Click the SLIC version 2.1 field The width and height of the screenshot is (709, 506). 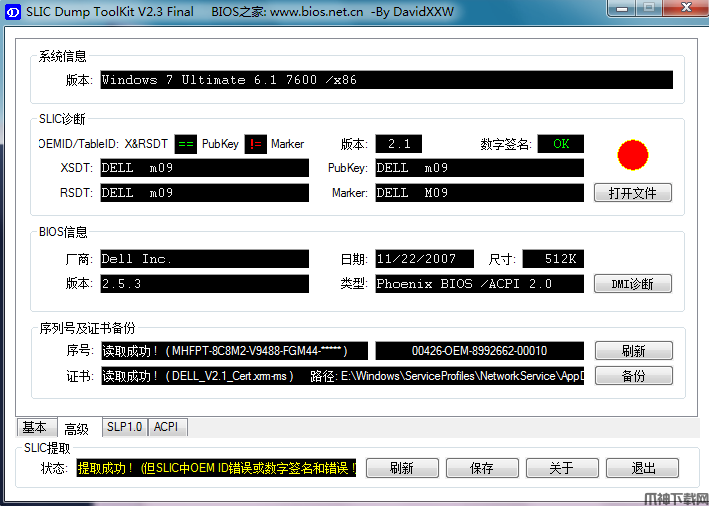click(x=398, y=144)
